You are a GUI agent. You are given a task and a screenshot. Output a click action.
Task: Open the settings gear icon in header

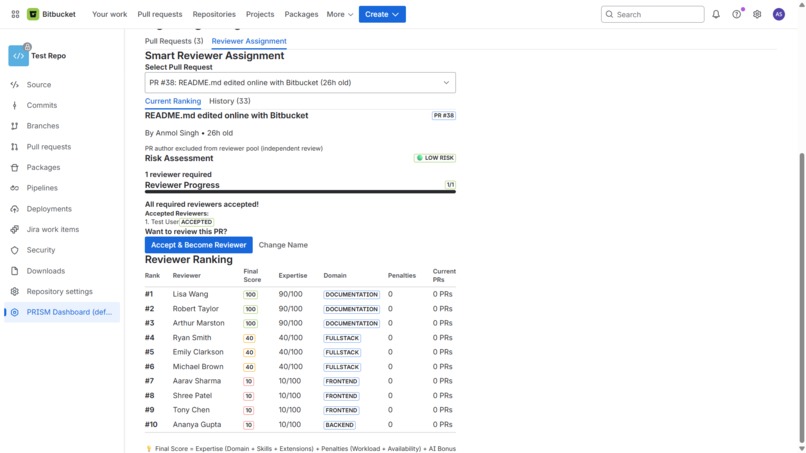(757, 14)
